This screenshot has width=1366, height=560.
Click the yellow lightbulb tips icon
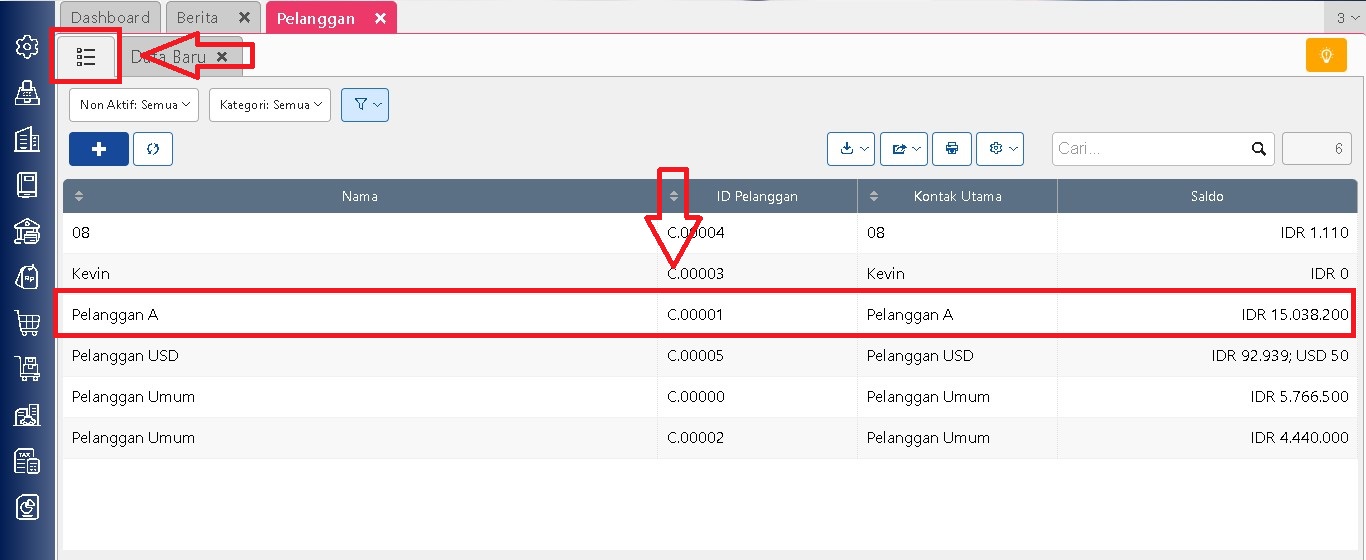click(1326, 56)
